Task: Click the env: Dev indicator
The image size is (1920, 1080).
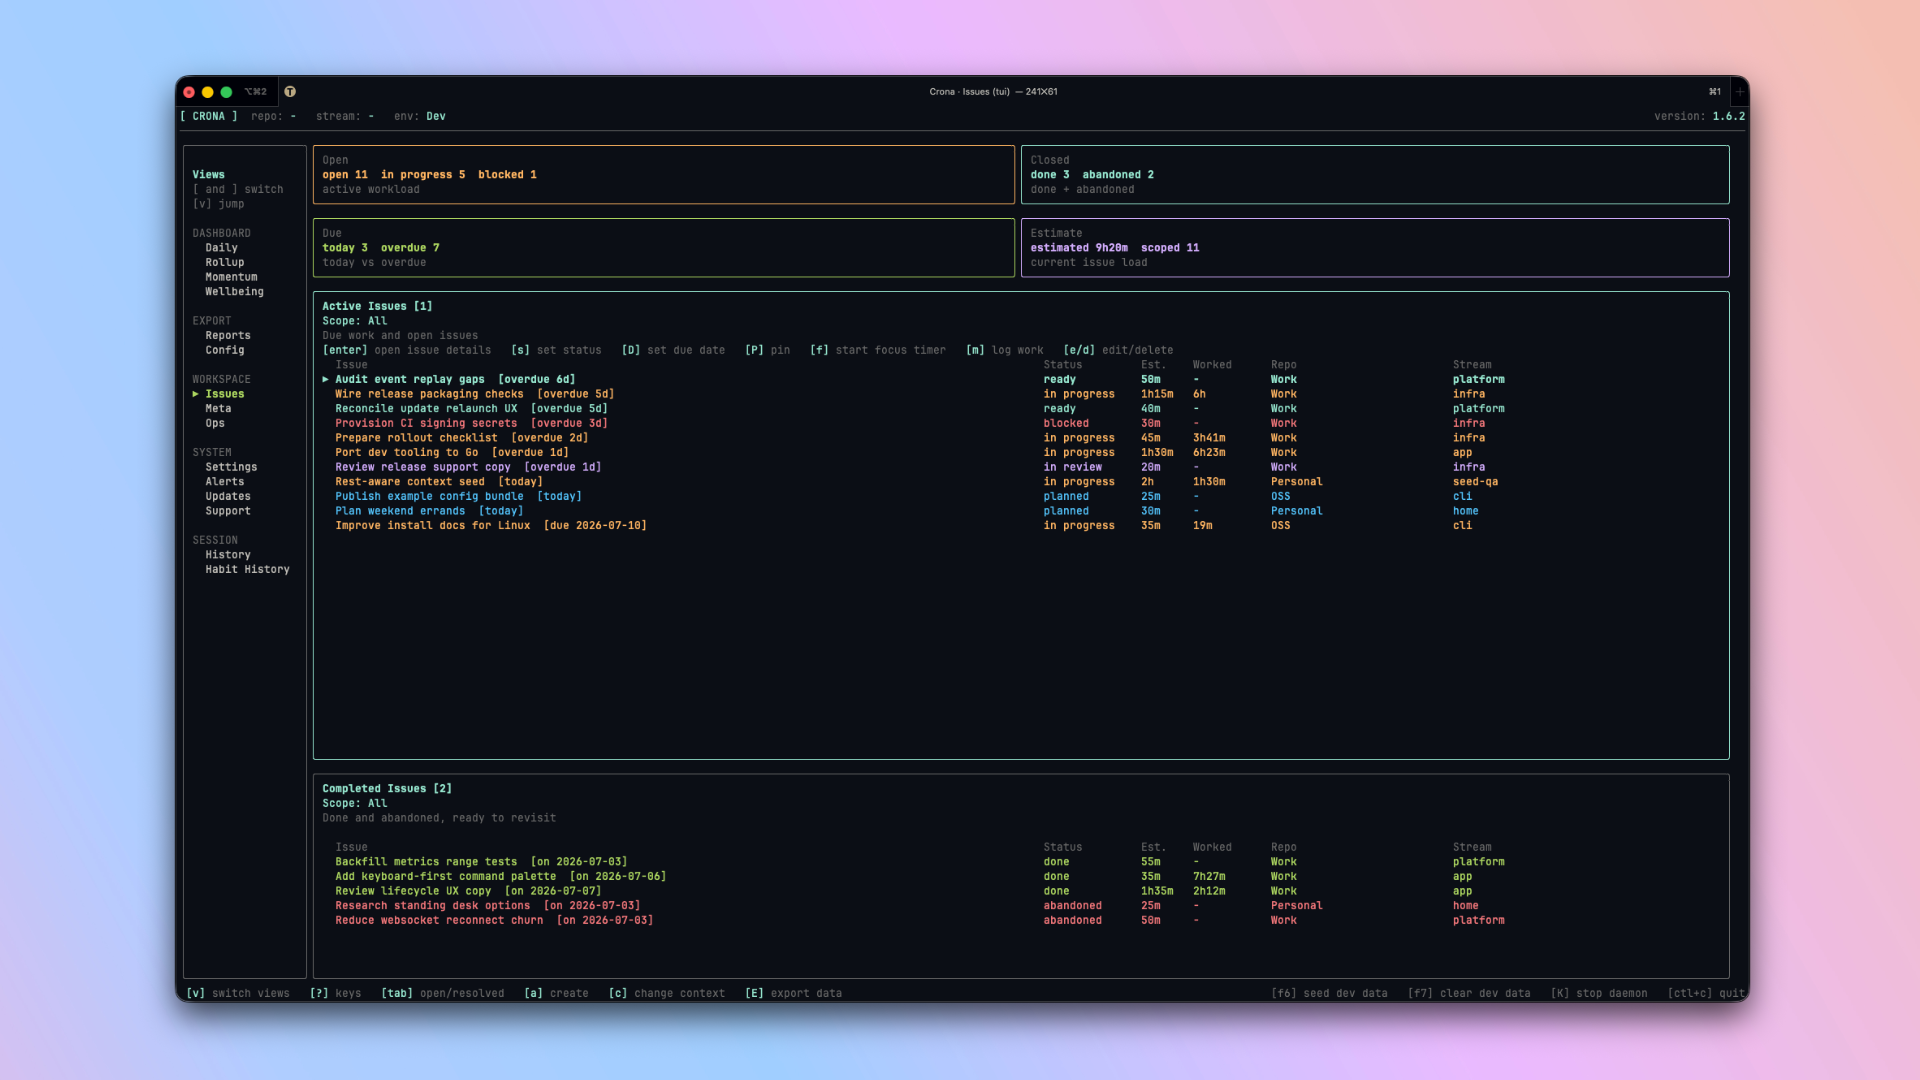Action: click(420, 117)
